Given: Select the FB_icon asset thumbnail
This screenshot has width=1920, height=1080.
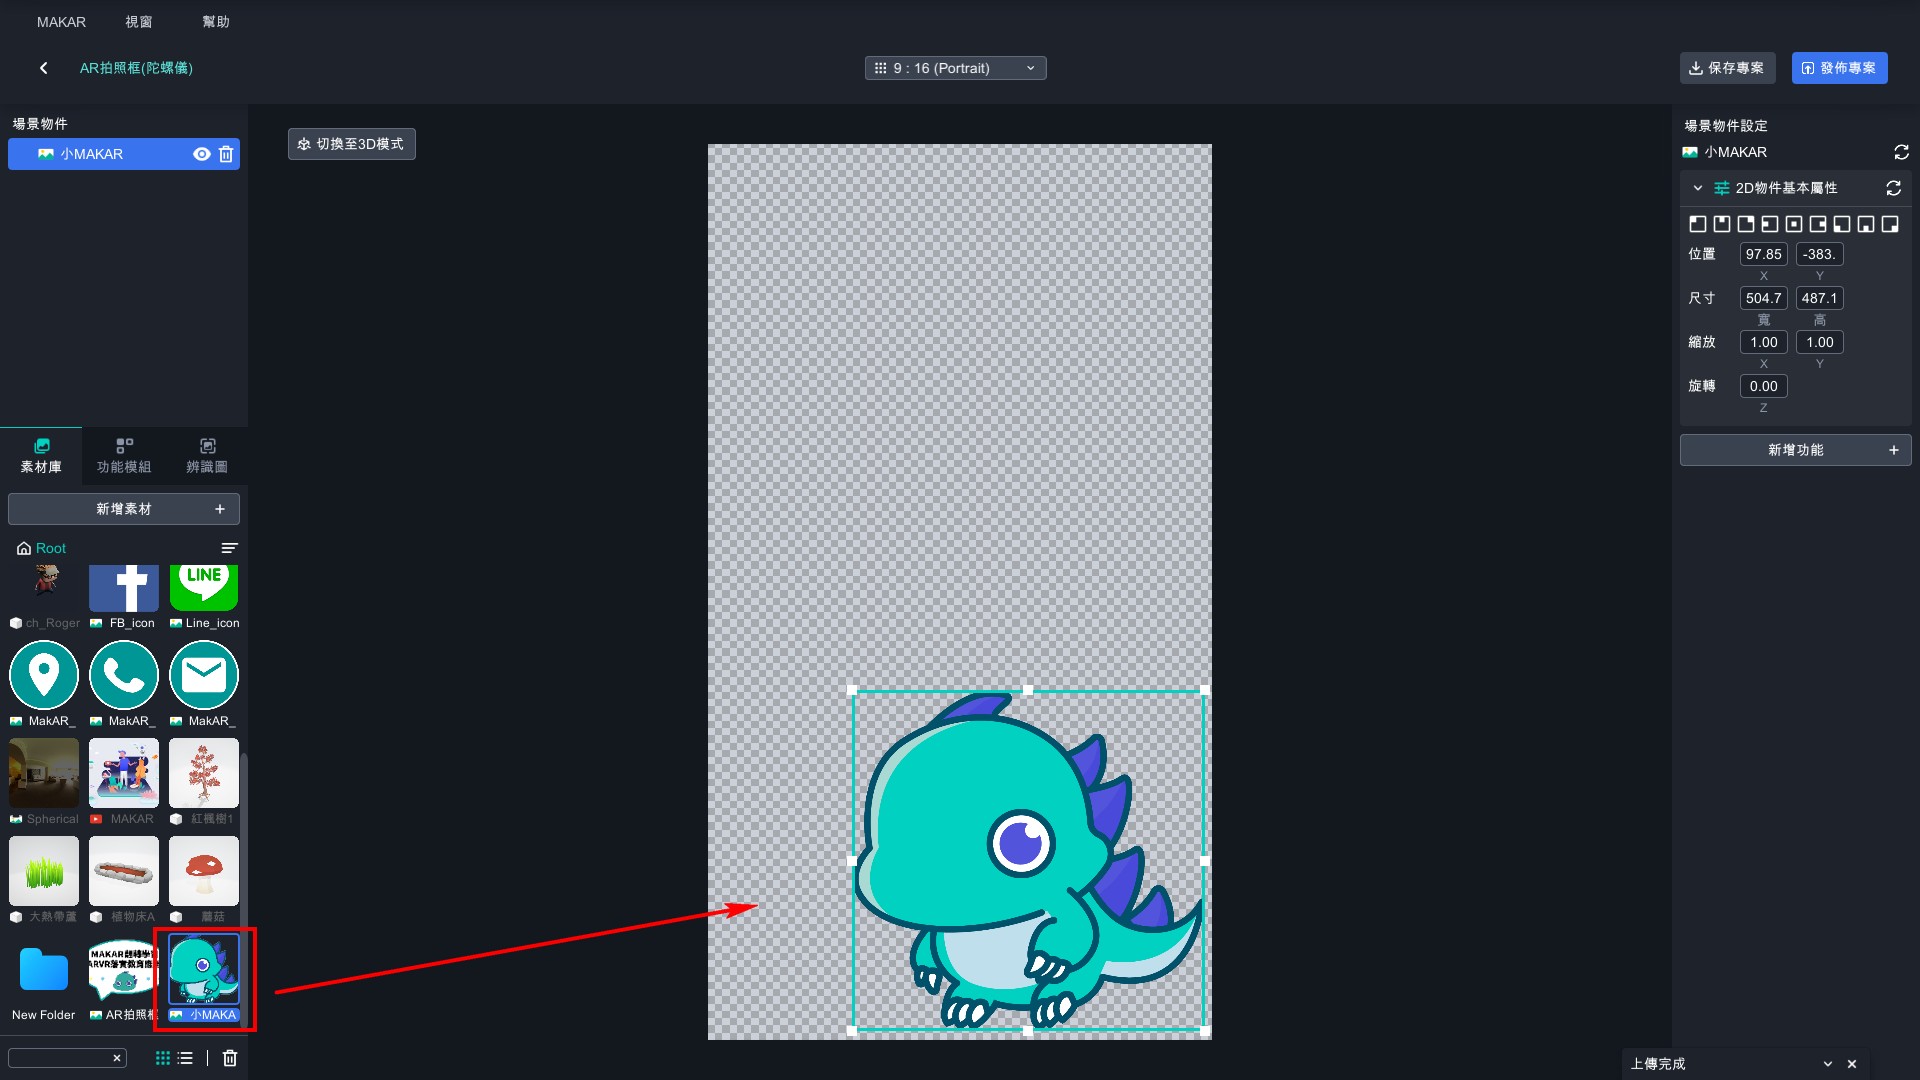Looking at the screenshot, I should 124,588.
